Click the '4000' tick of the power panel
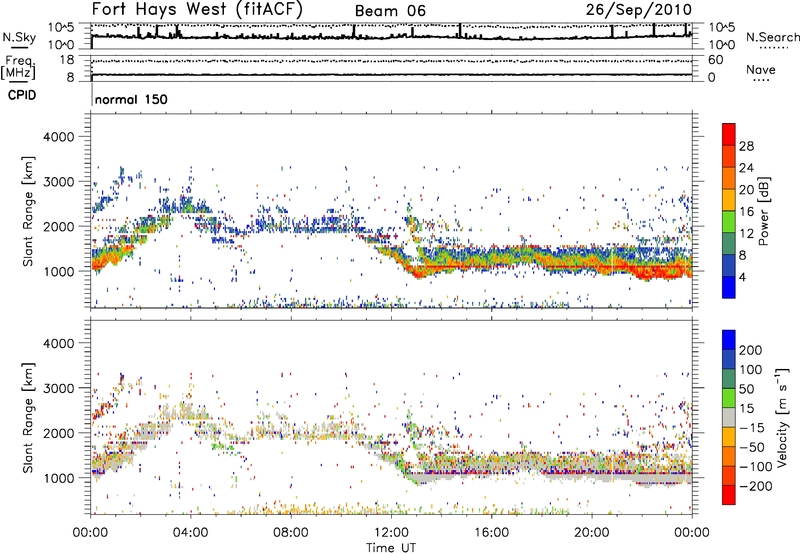The height and width of the screenshot is (554, 800). (59, 137)
